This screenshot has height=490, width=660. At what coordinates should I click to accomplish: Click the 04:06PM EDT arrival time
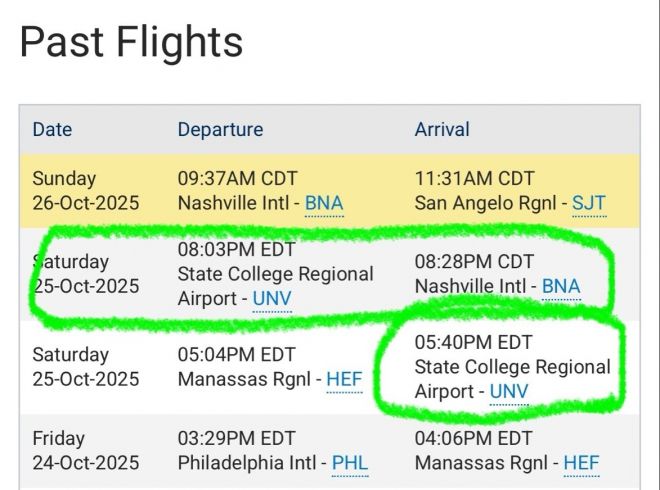click(x=473, y=438)
